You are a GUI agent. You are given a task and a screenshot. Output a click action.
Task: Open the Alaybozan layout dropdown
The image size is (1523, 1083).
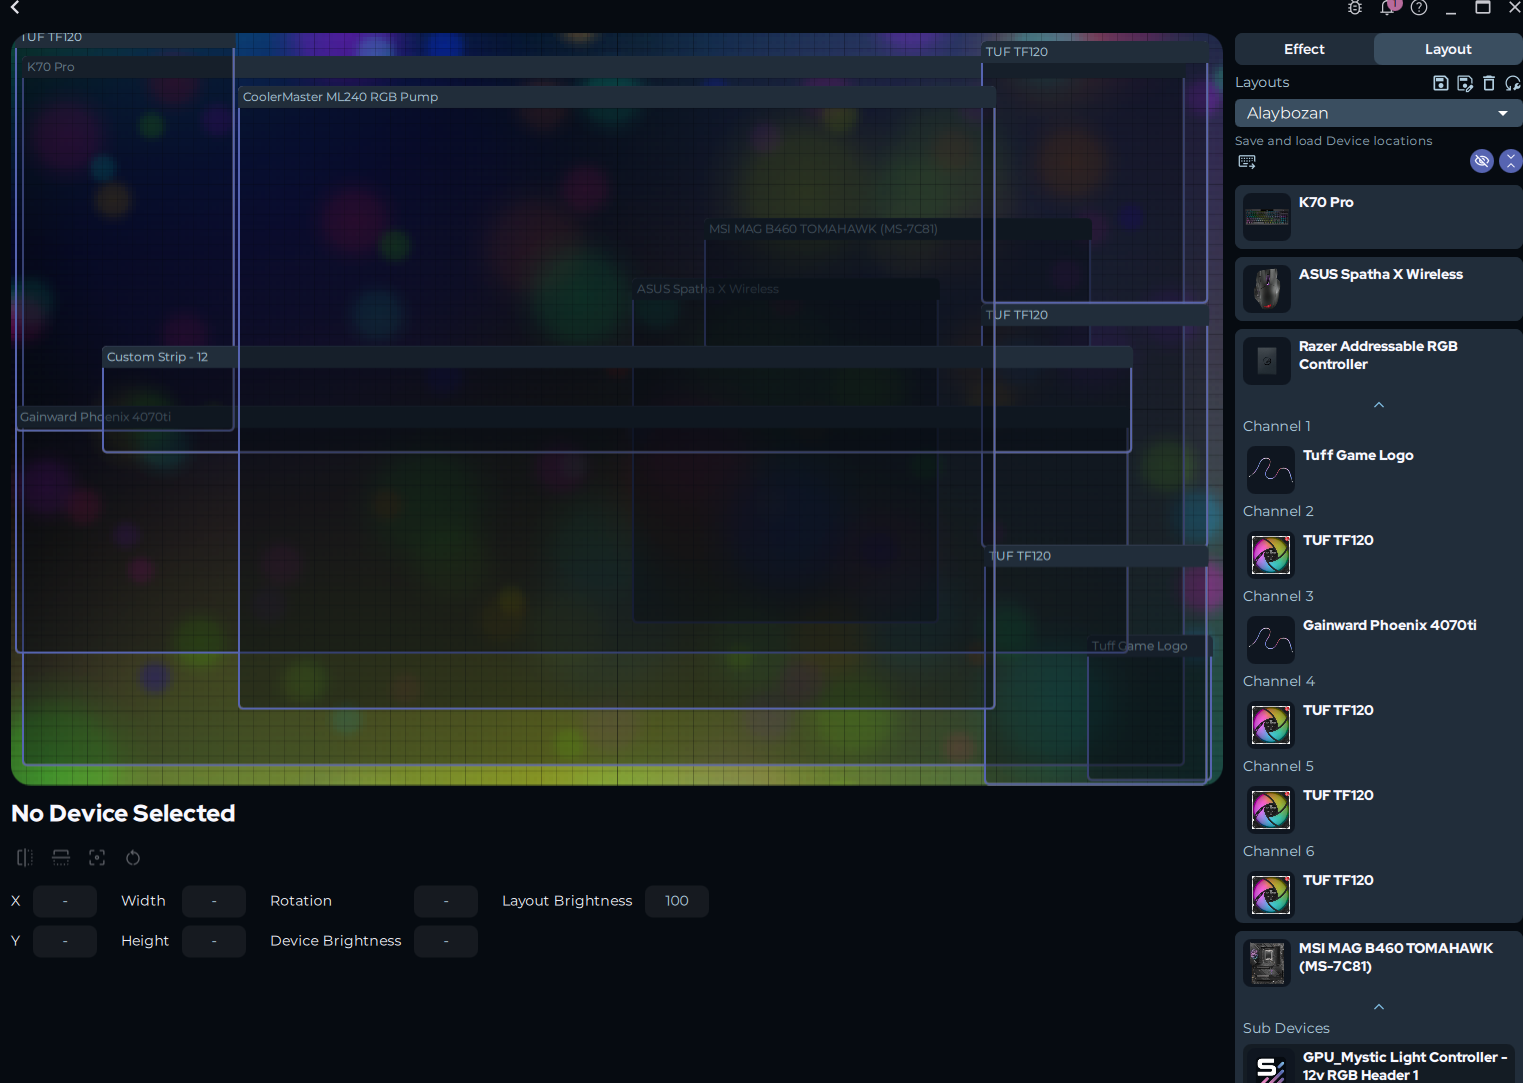pyautogui.click(x=1378, y=113)
